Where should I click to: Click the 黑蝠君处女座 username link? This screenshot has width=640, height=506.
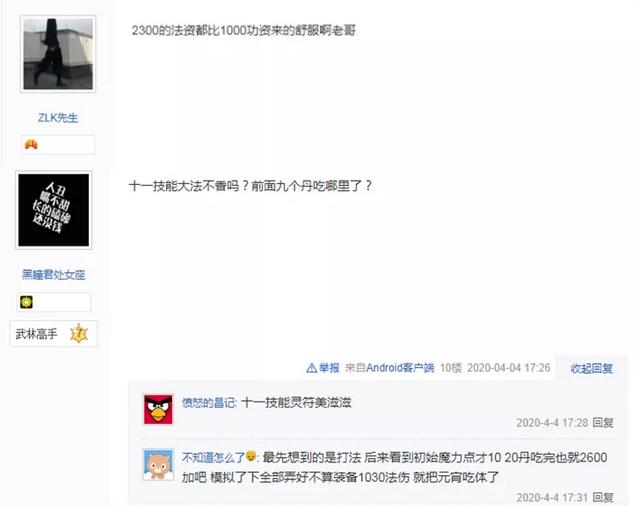click(53, 275)
